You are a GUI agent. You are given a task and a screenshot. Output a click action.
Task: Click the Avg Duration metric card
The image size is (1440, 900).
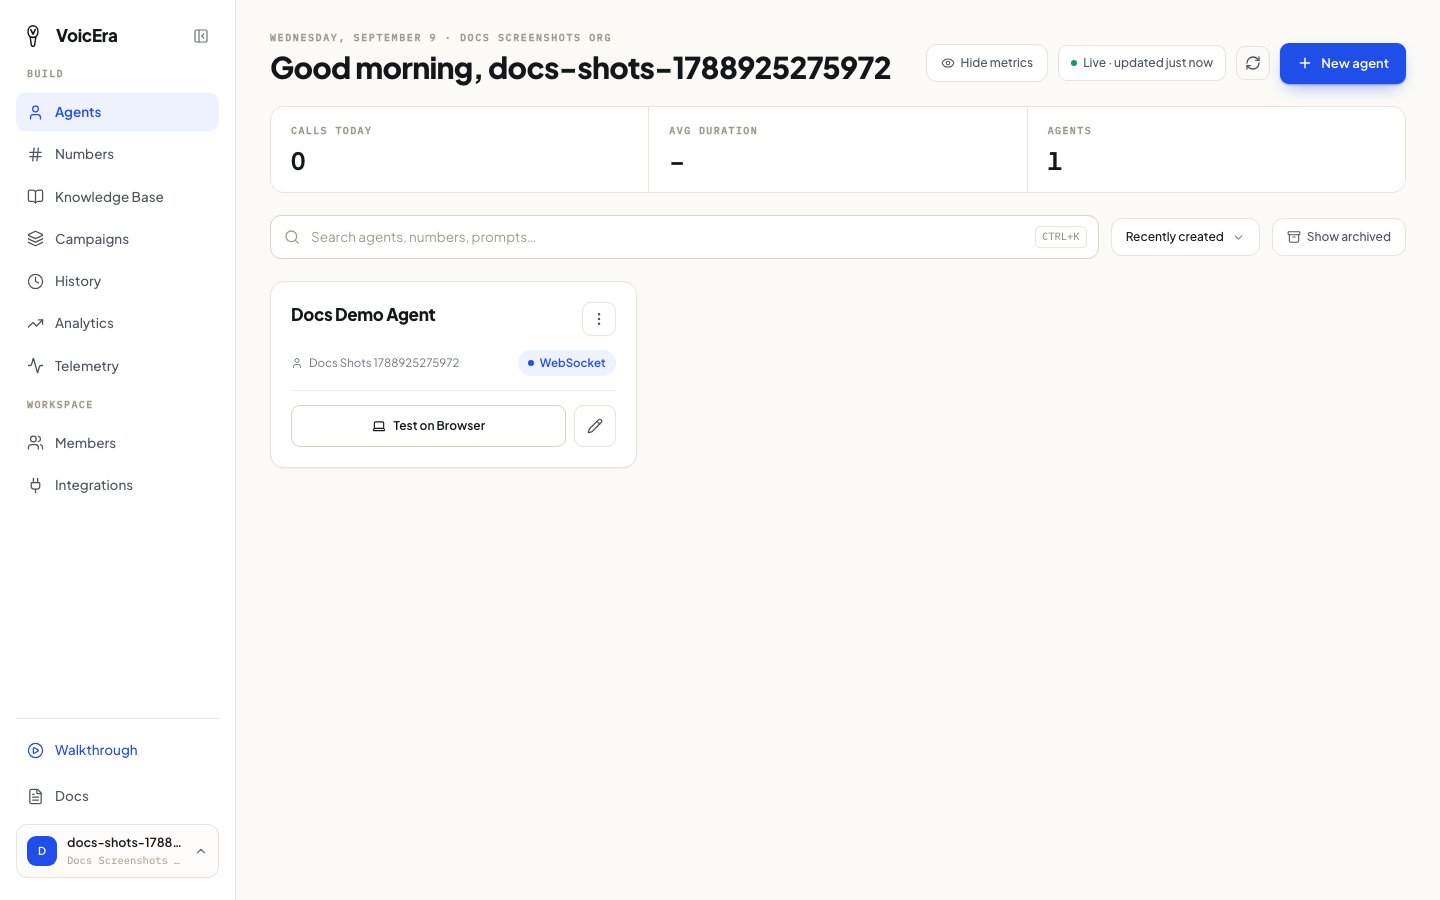[x=838, y=150]
